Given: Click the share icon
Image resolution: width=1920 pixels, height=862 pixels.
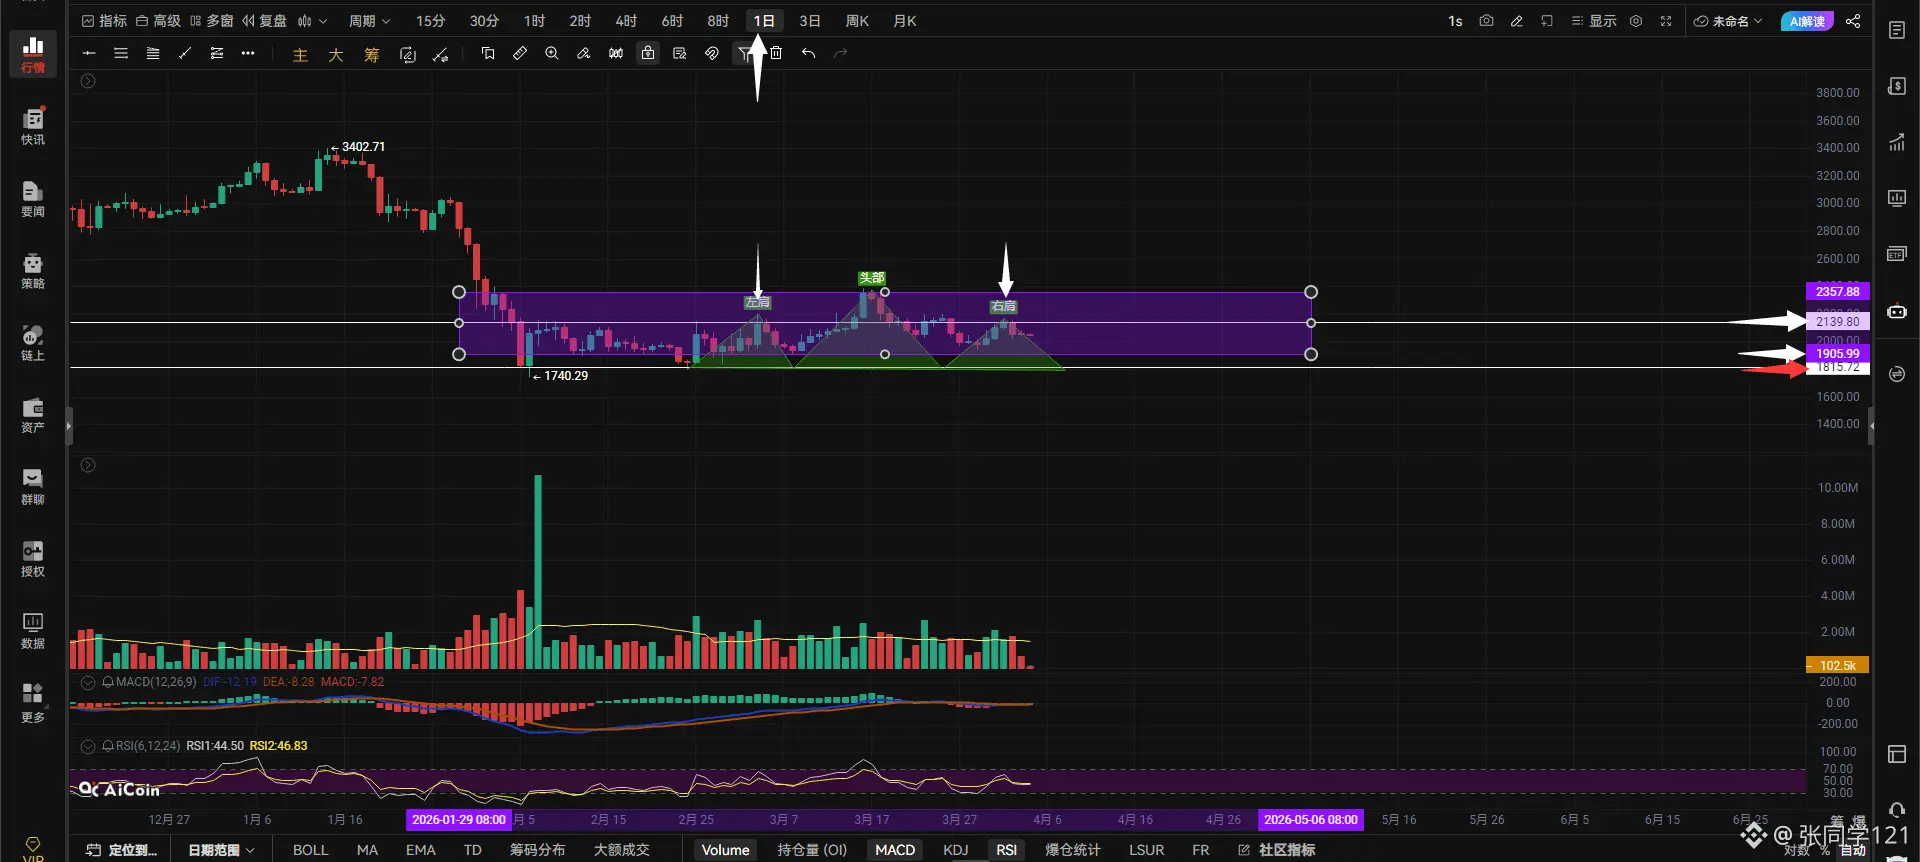Looking at the screenshot, I should coord(1853,21).
